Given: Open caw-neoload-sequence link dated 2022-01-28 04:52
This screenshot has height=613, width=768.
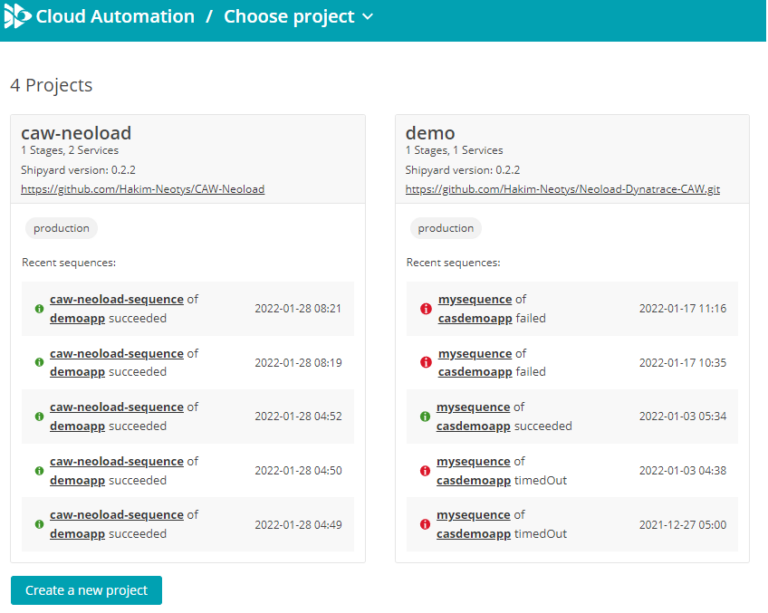Looking at the screenshot, I should (117, 407).
